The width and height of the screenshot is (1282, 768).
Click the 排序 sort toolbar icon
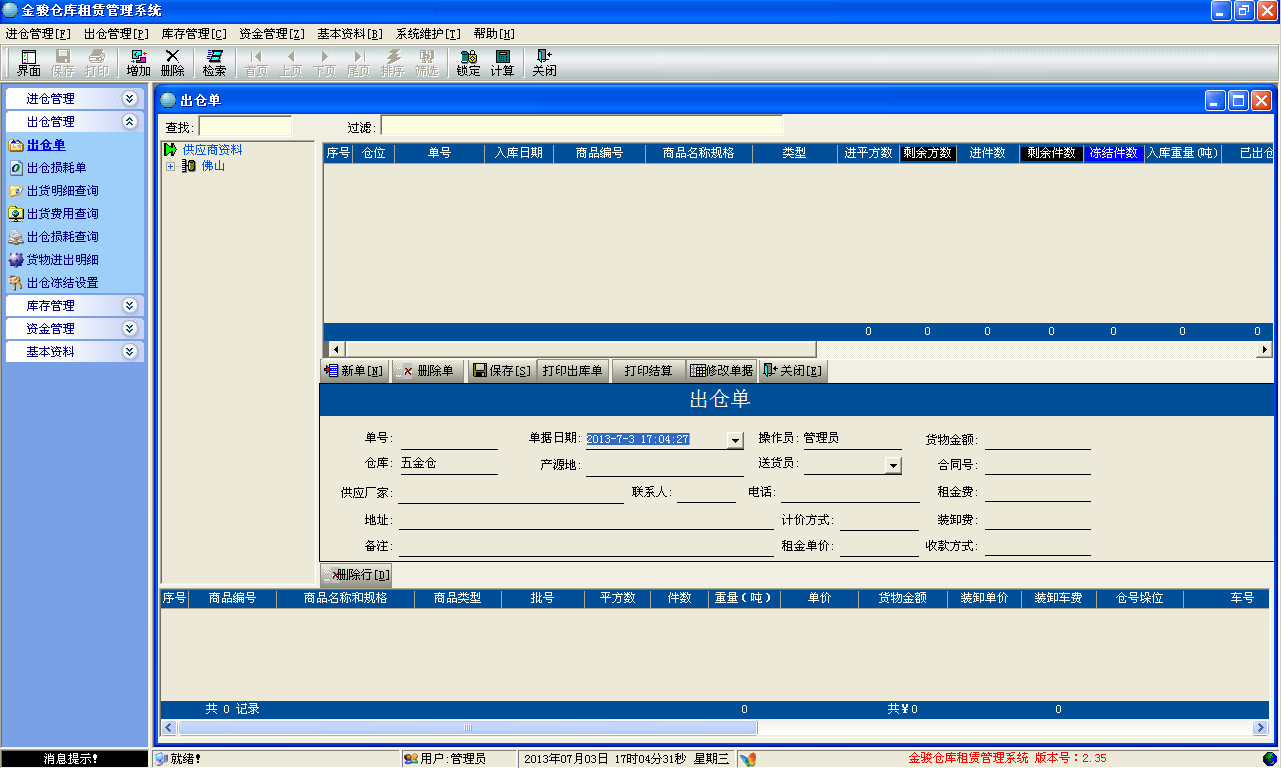click(393, 63)
